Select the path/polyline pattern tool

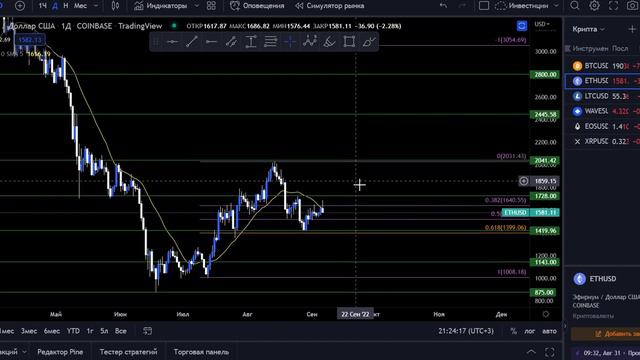point(310,41)
